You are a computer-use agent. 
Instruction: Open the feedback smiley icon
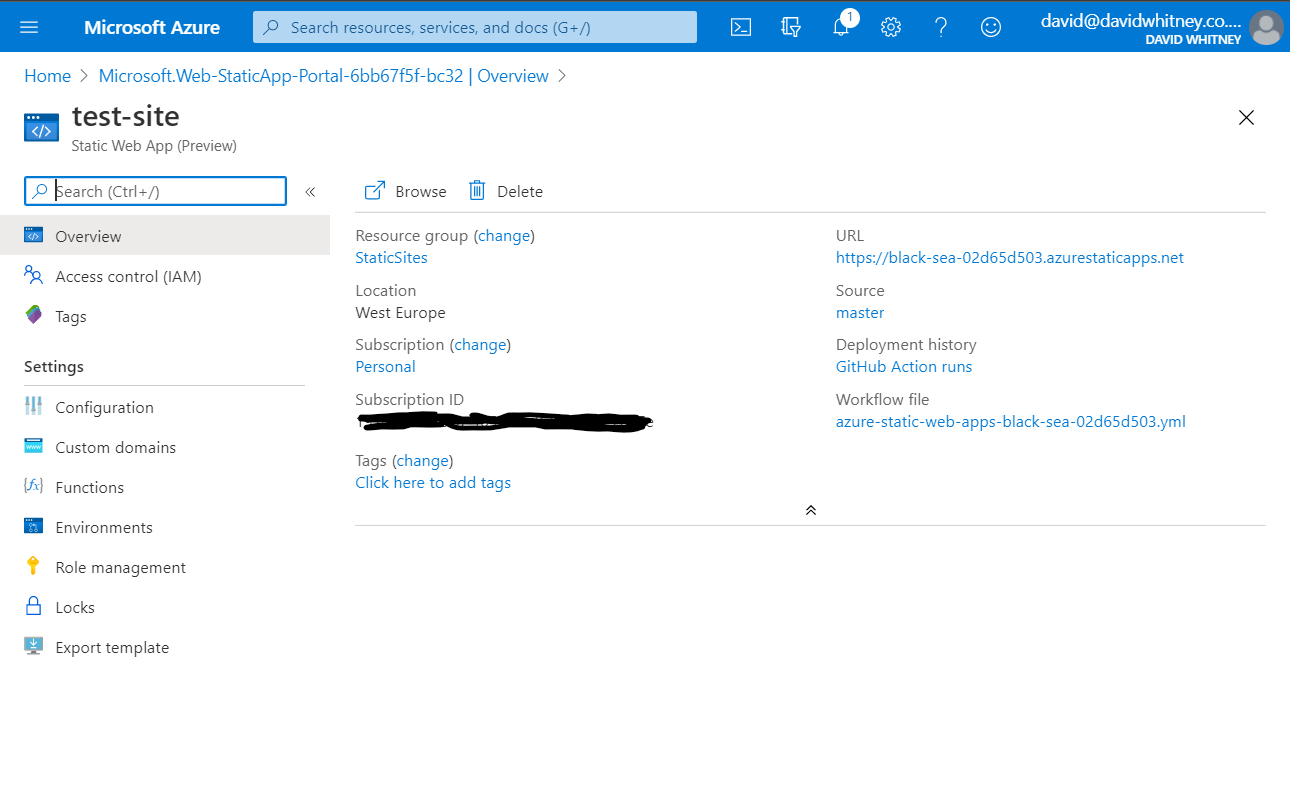click(991, 27)
